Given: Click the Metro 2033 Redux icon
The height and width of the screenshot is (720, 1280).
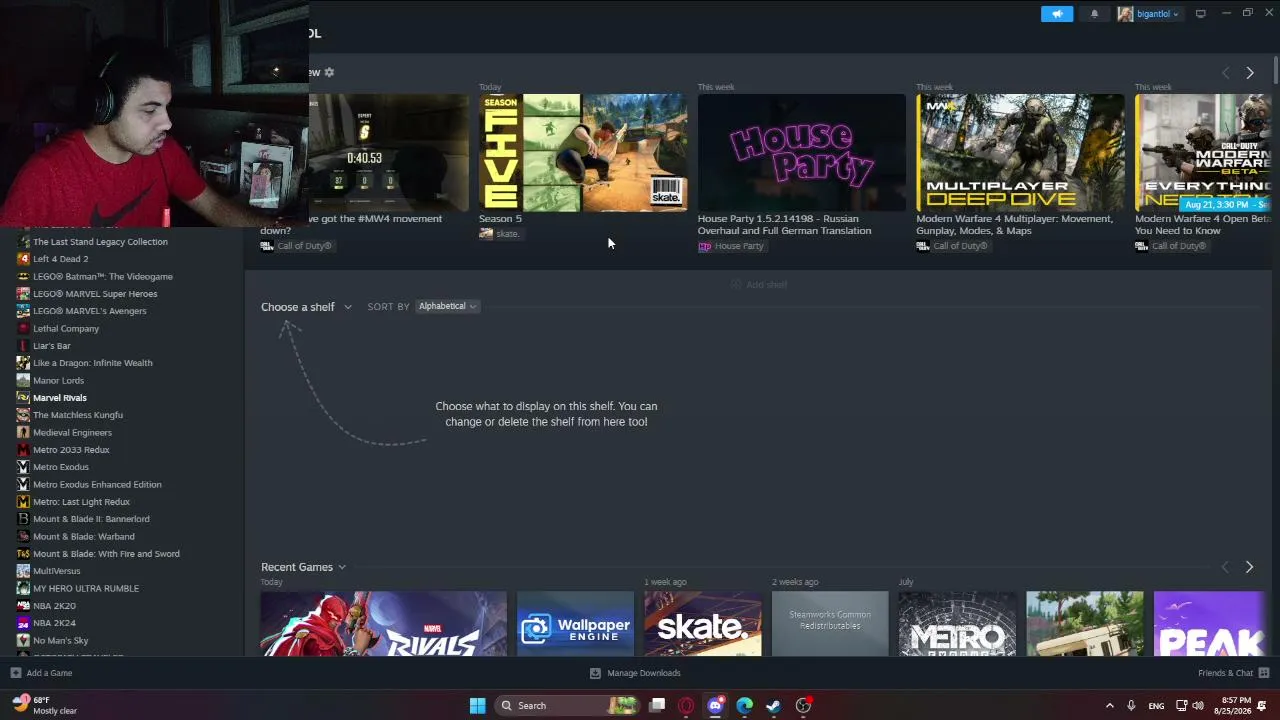Looking at the screenshot, I should [x=23, y=450].
